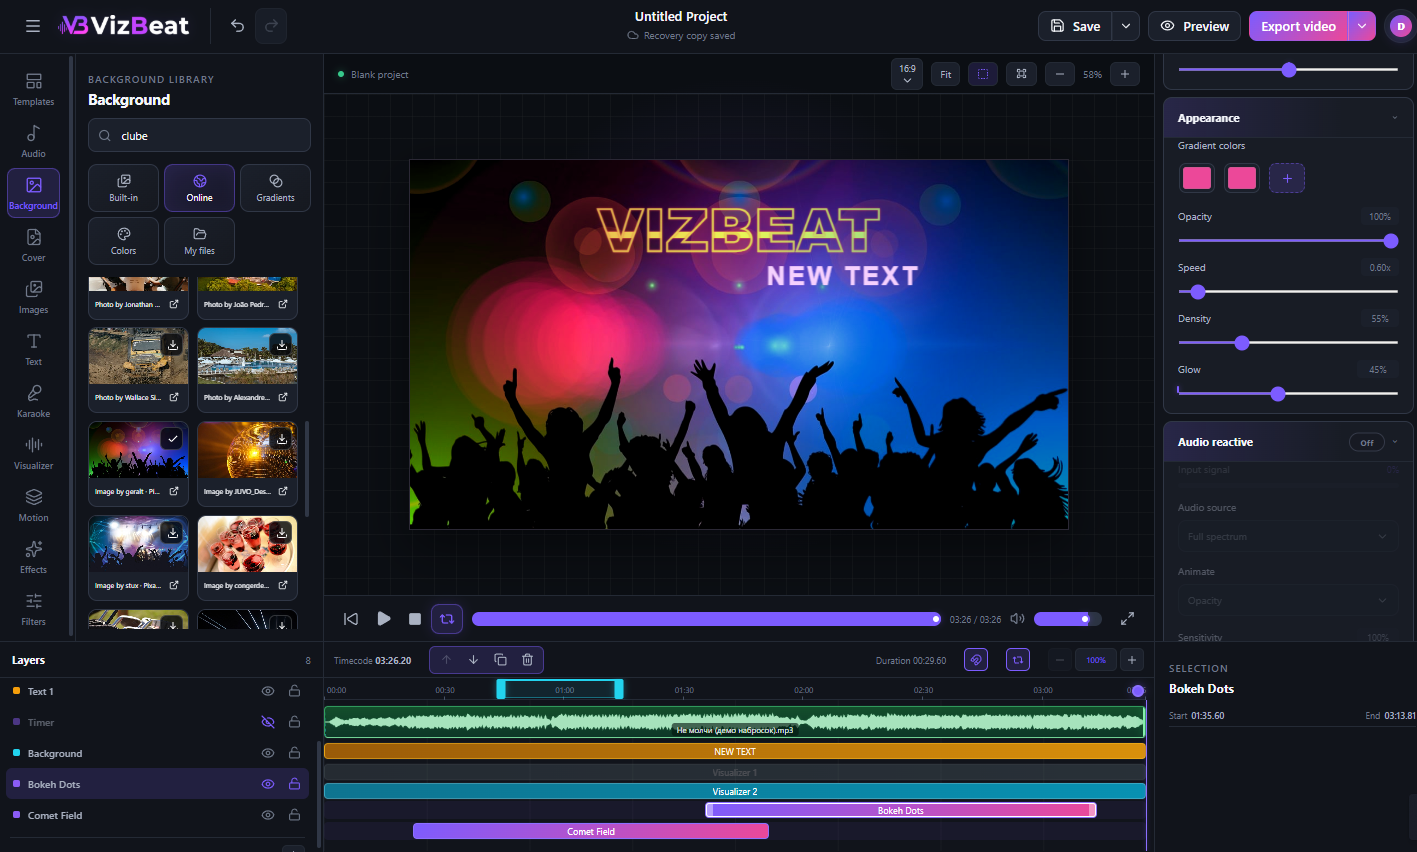Open the My files tab

[x=200, y=241]
